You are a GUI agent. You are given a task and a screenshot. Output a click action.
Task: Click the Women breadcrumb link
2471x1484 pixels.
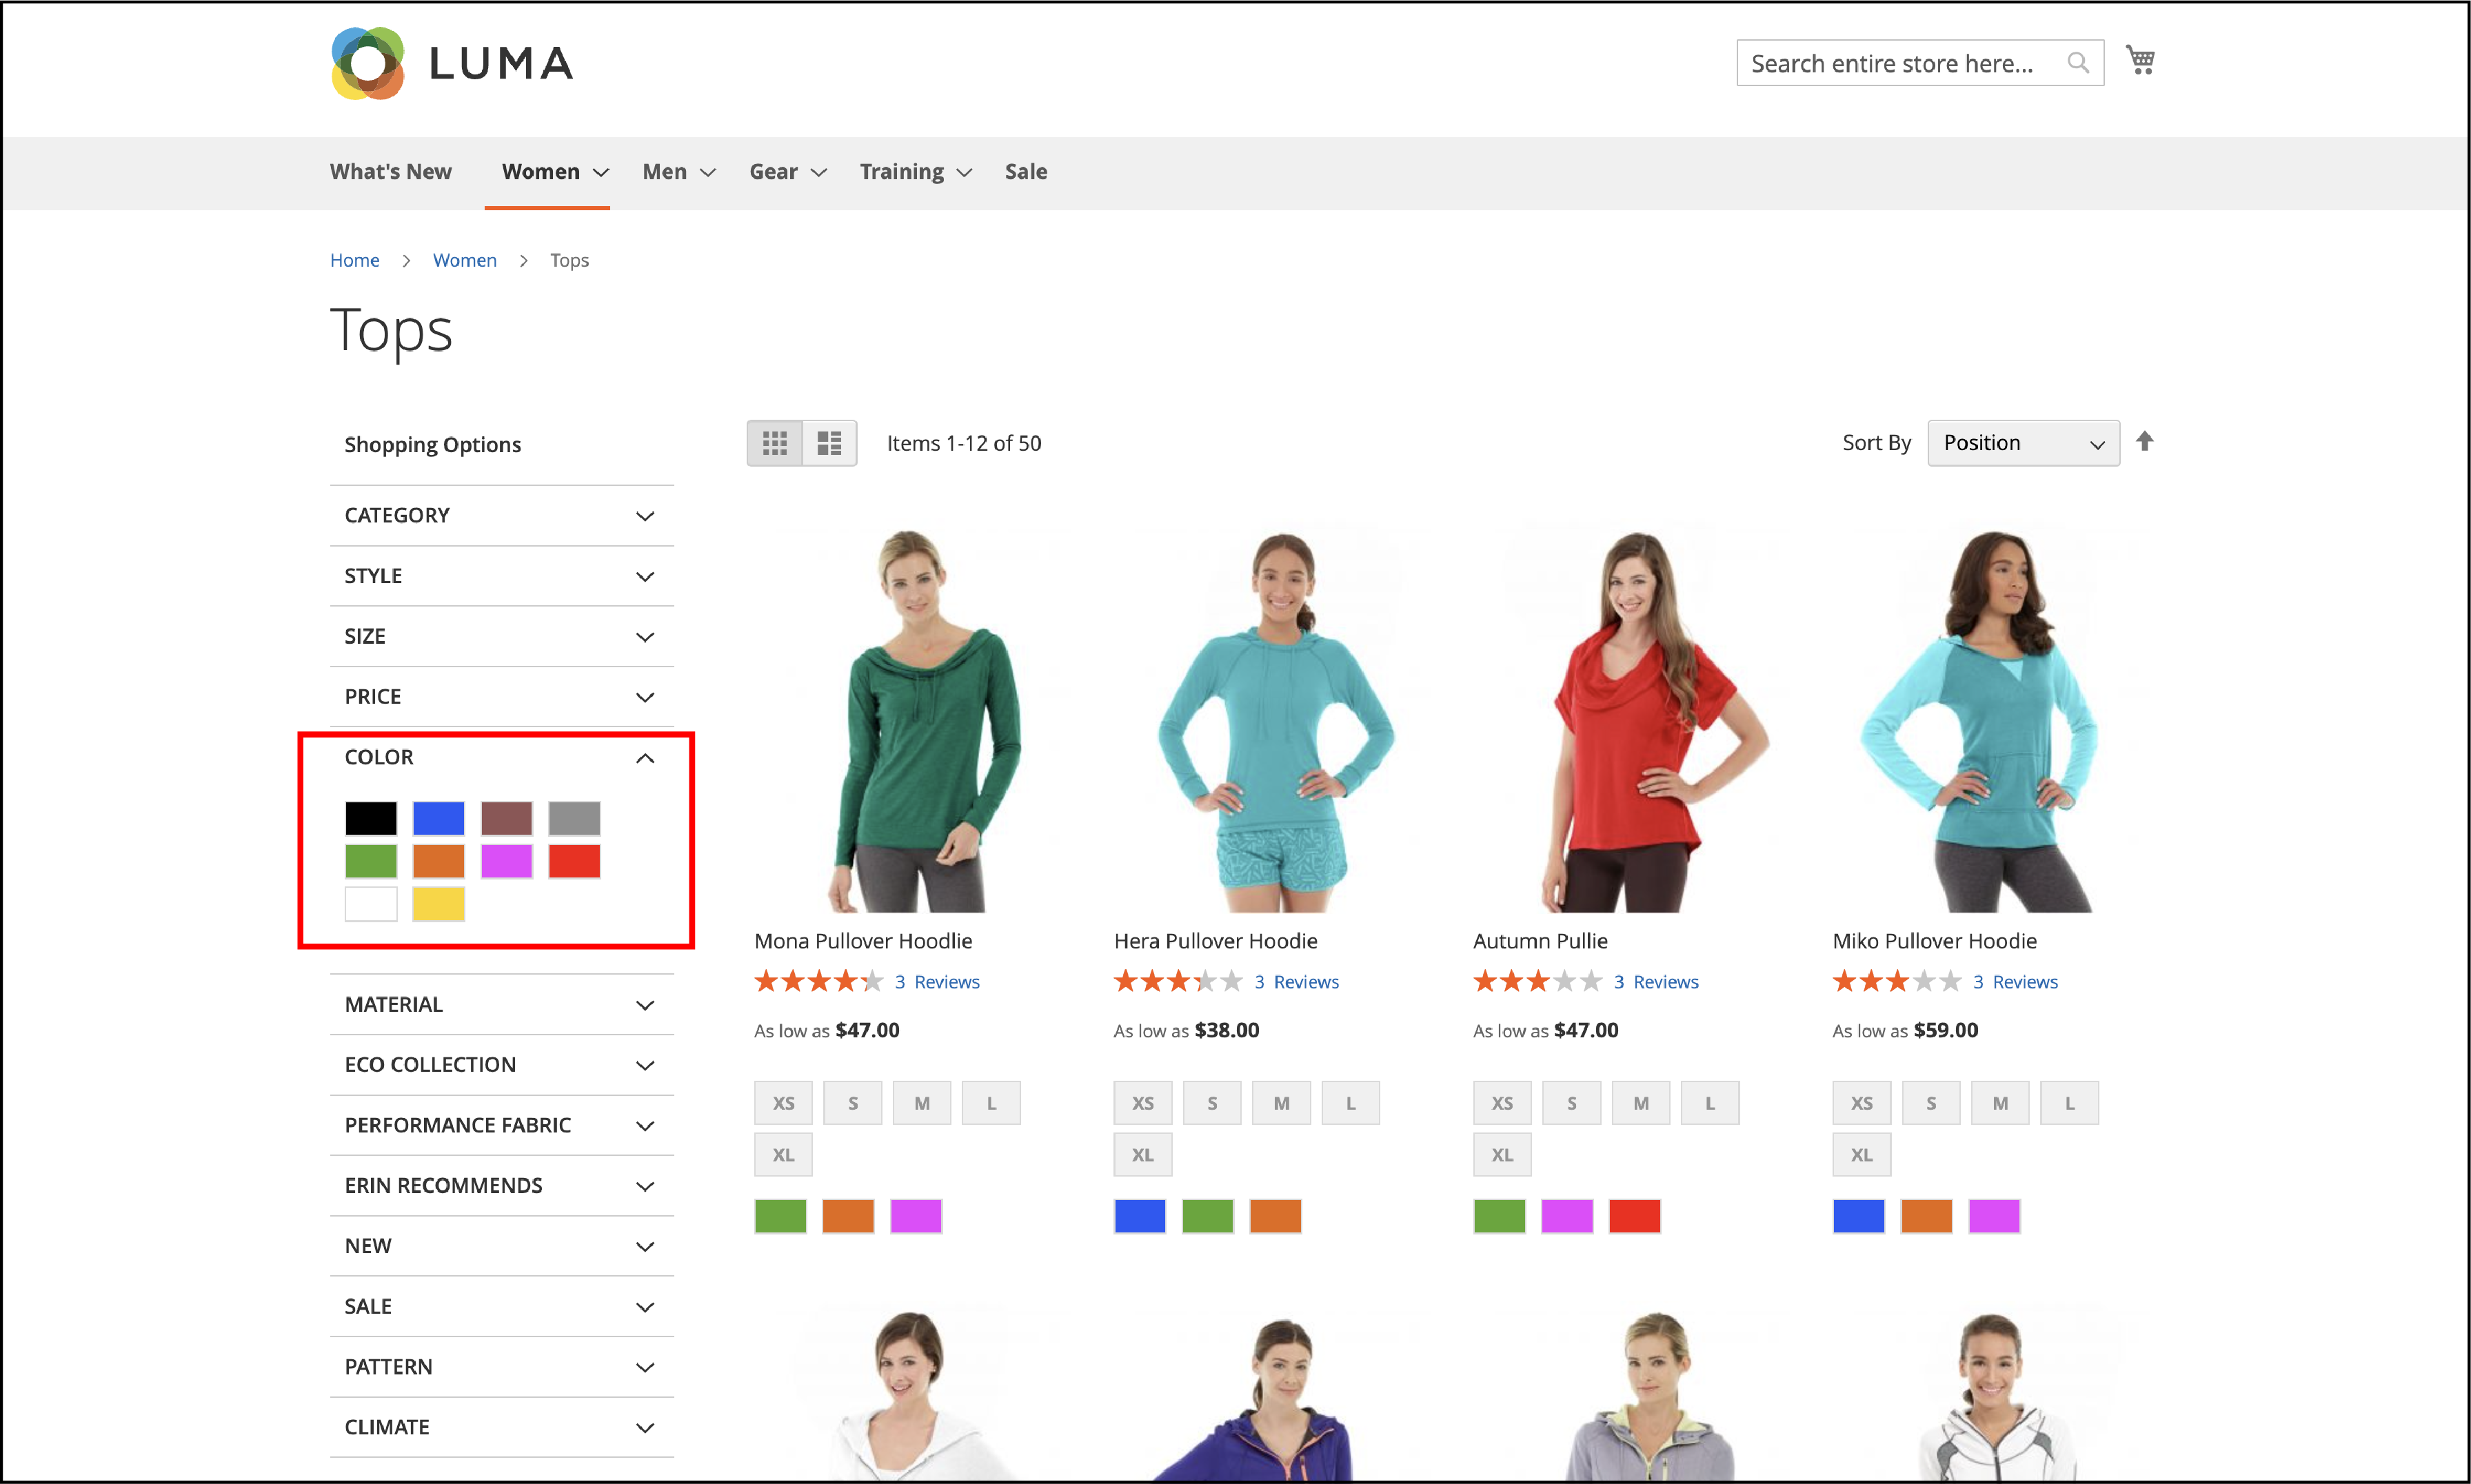pyautogui.click(x=465, y=260)
